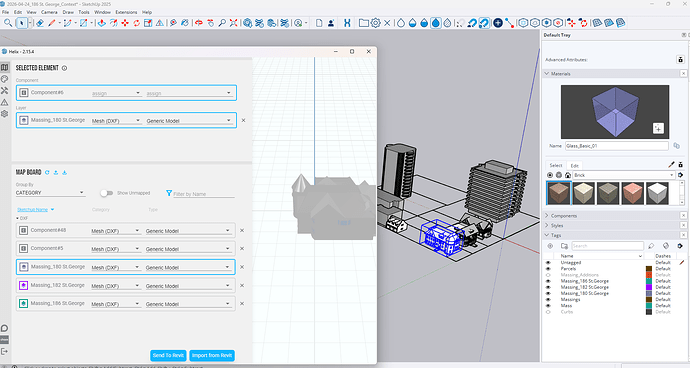The width and height of the screenshot is (690, 368).
Task: Open the Draw menu
Action: 68,12
